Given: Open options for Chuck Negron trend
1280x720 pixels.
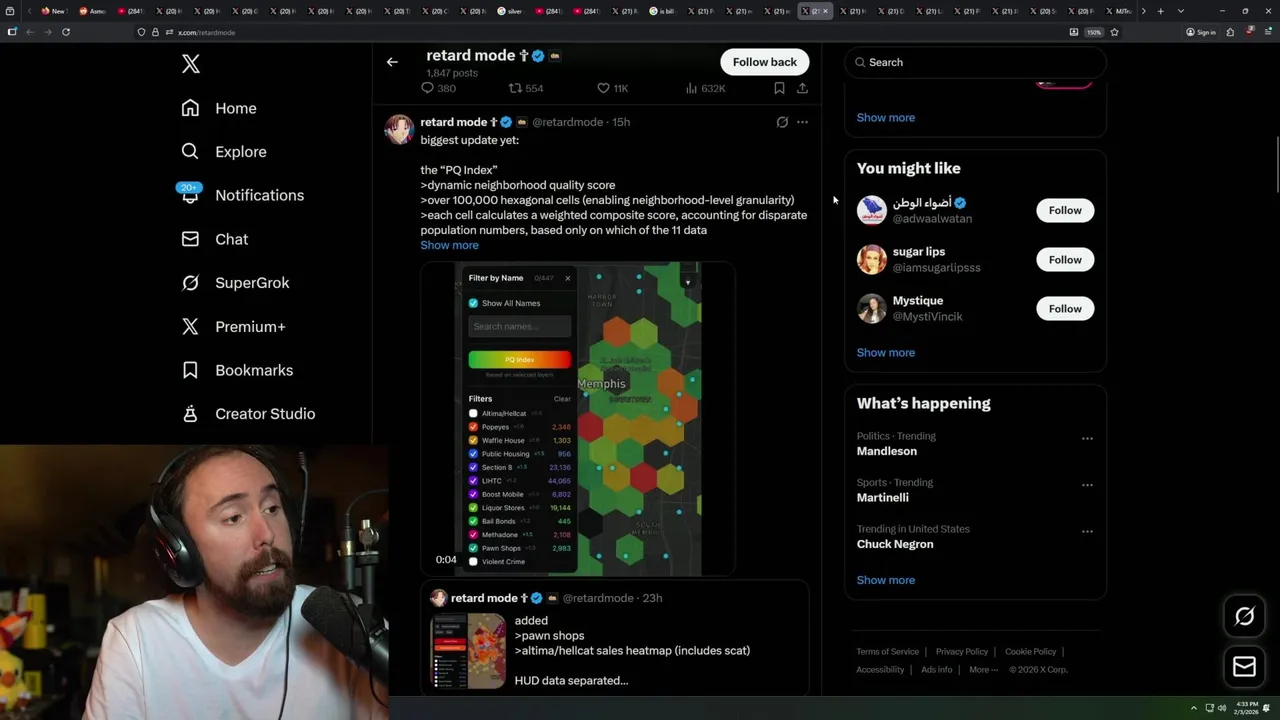Looking at the screenshot, I should 1087,531.
